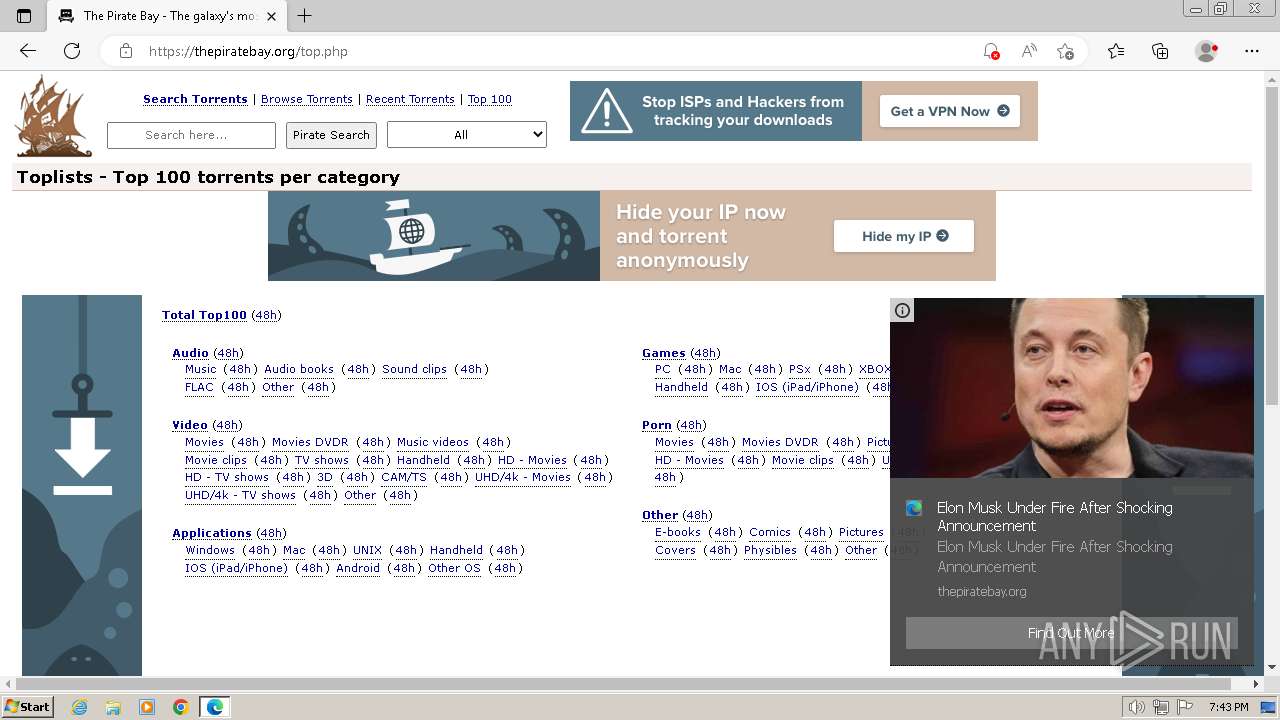Add this page to favorites star icon
The height and width of the screenshot is (720, 1280).
pos(1065,51)
